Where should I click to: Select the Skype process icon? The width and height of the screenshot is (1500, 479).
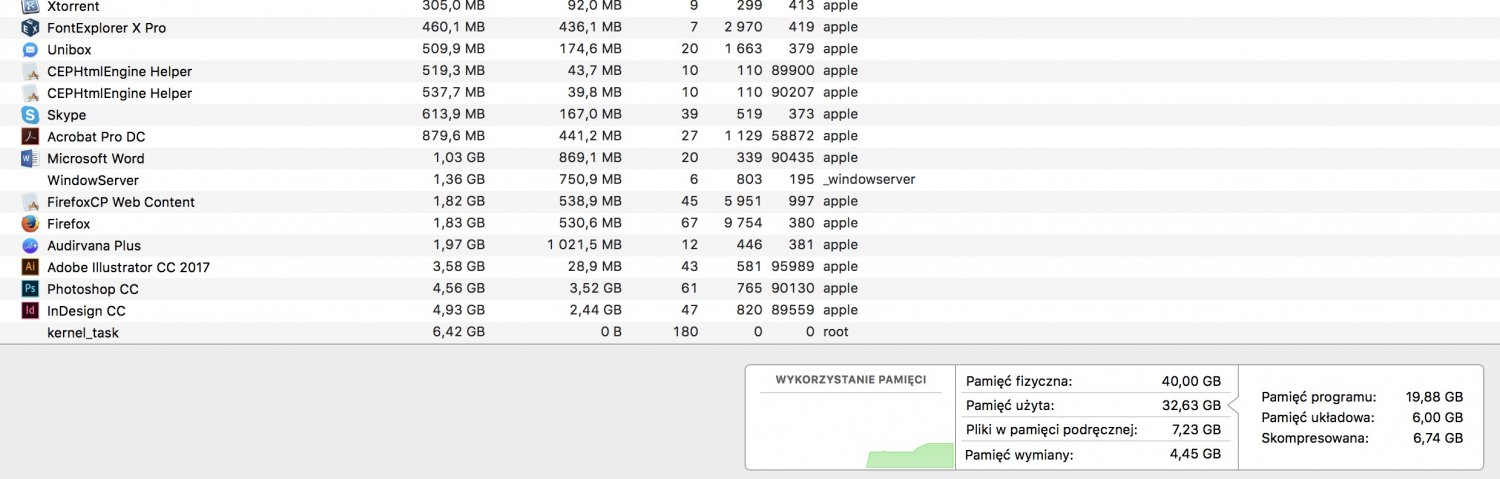[30, 115]
